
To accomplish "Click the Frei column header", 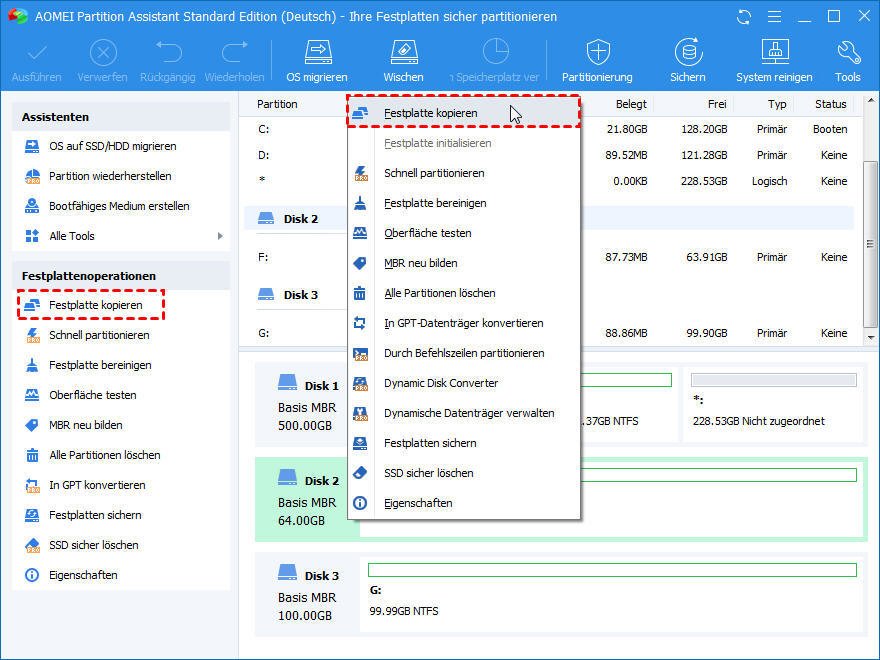I will [x=717, y=104].
